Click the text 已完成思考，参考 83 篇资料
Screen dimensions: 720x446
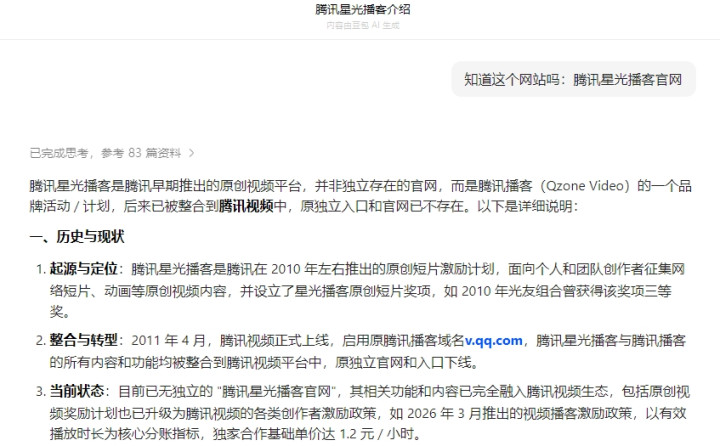pos(105,153)
